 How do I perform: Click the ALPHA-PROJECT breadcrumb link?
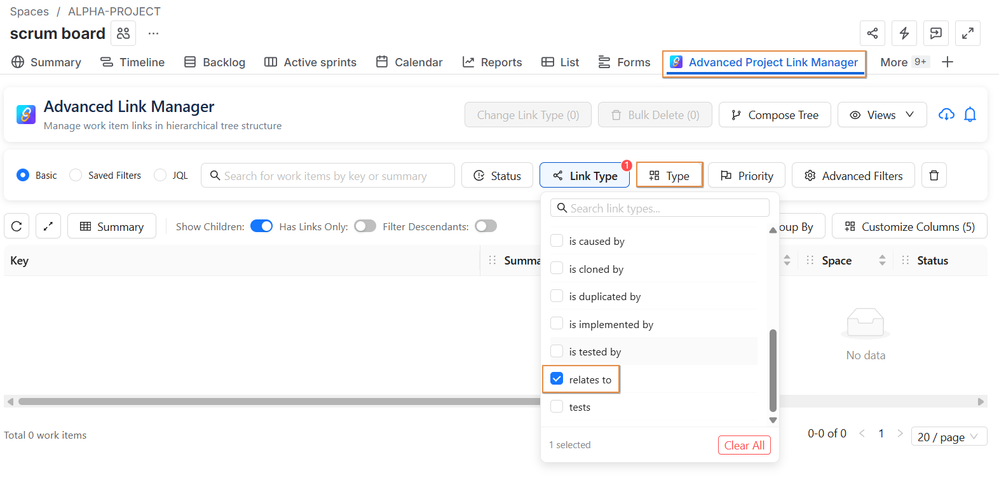[x=115, y=11]
